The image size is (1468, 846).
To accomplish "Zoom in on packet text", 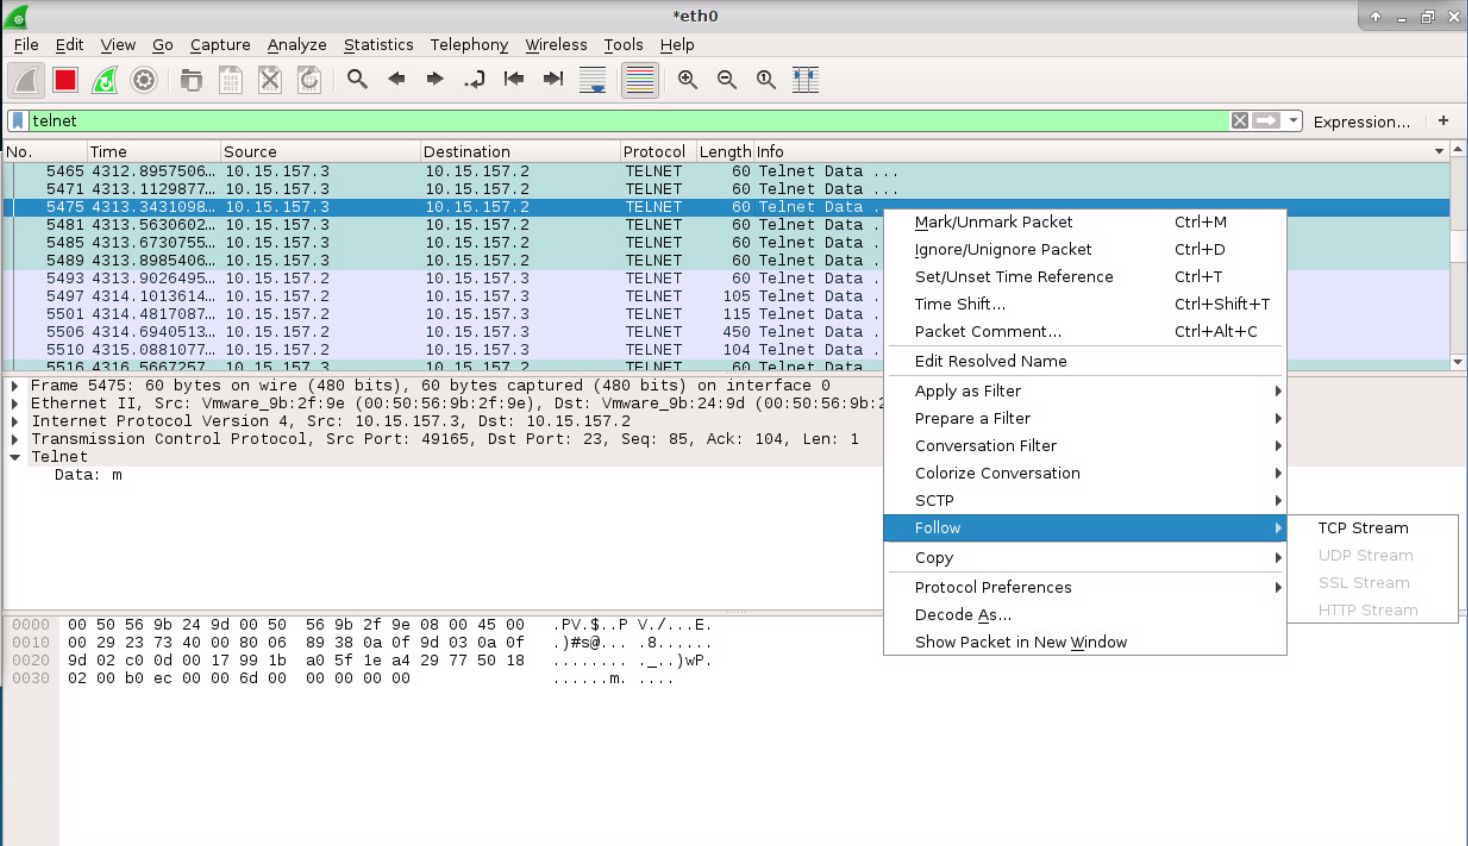I will pos(688,80).
